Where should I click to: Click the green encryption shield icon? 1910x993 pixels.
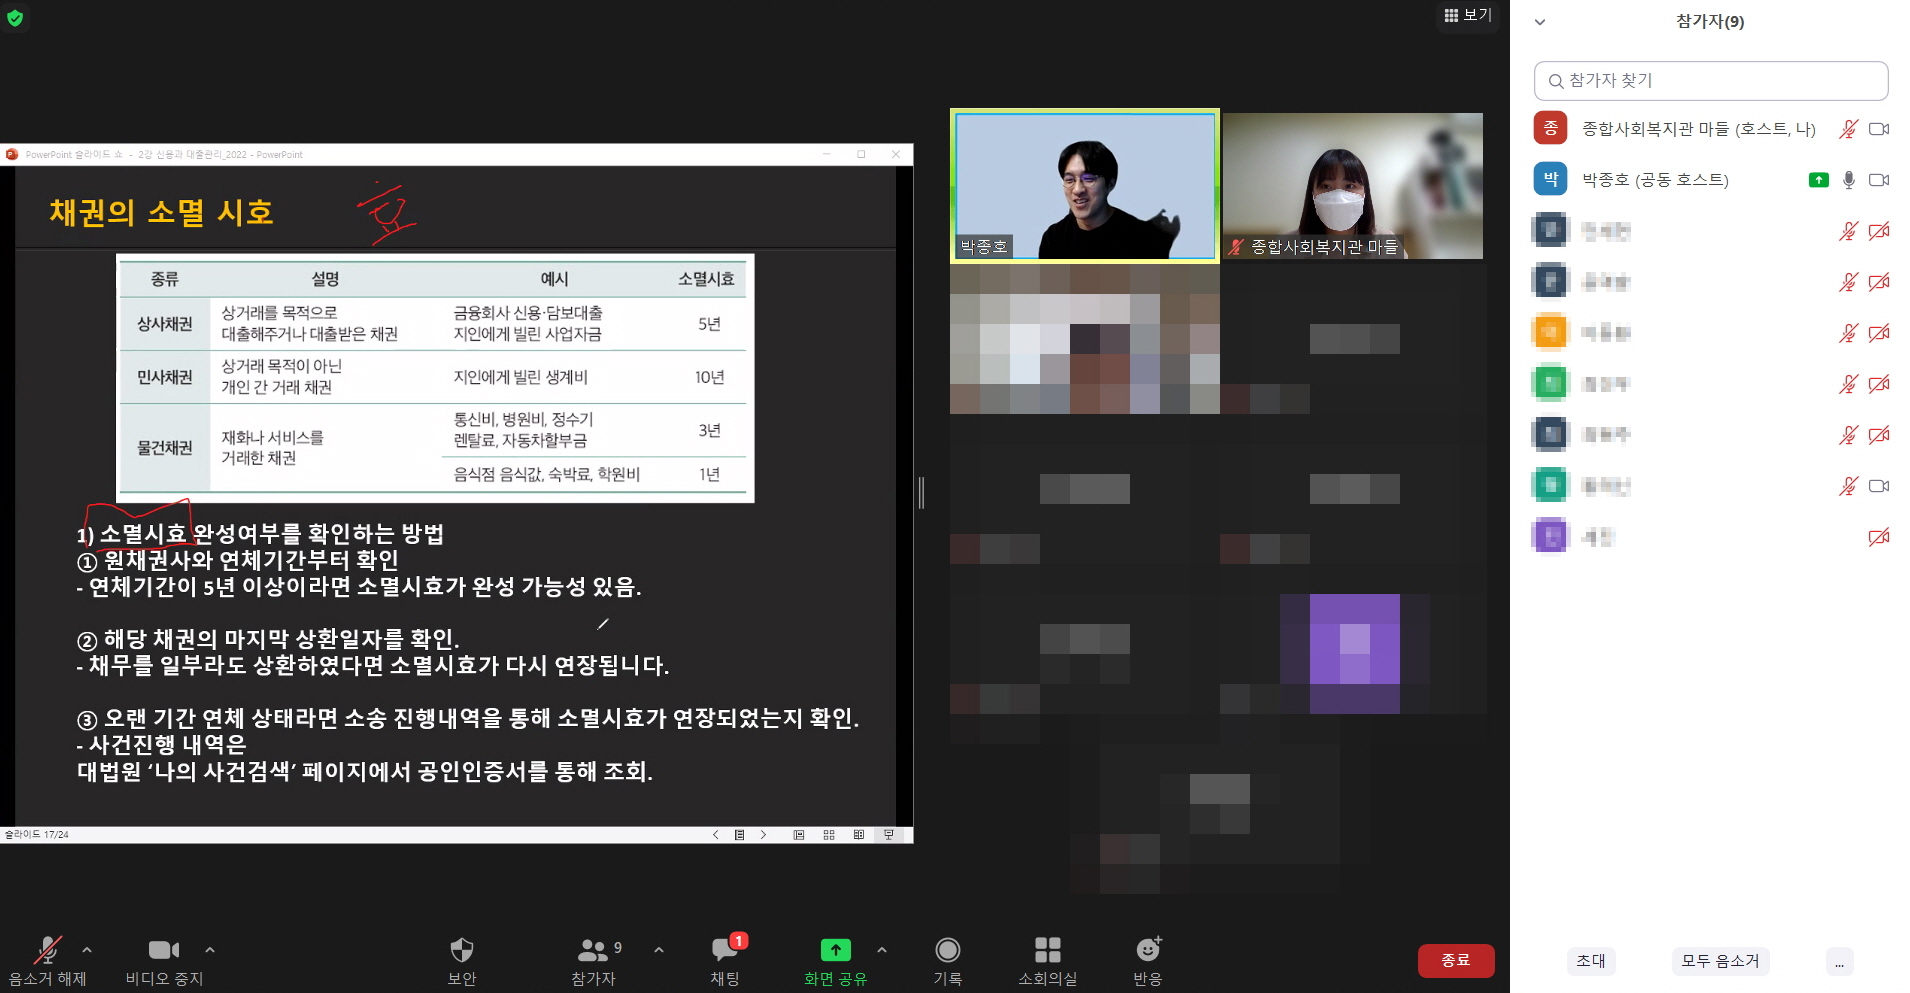(15, 18)
